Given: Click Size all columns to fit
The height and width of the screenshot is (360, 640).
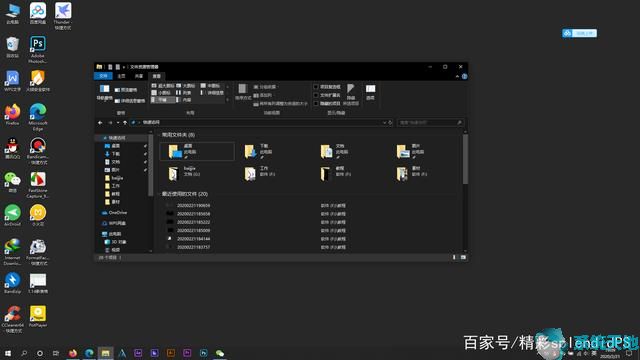Looking at the screenshot, I should click(x=280, y=104).
